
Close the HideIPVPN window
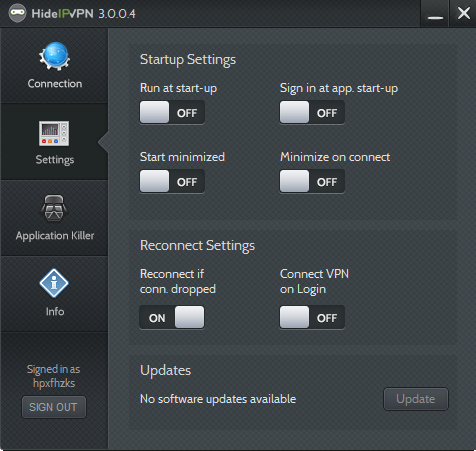tap(463, 14)
